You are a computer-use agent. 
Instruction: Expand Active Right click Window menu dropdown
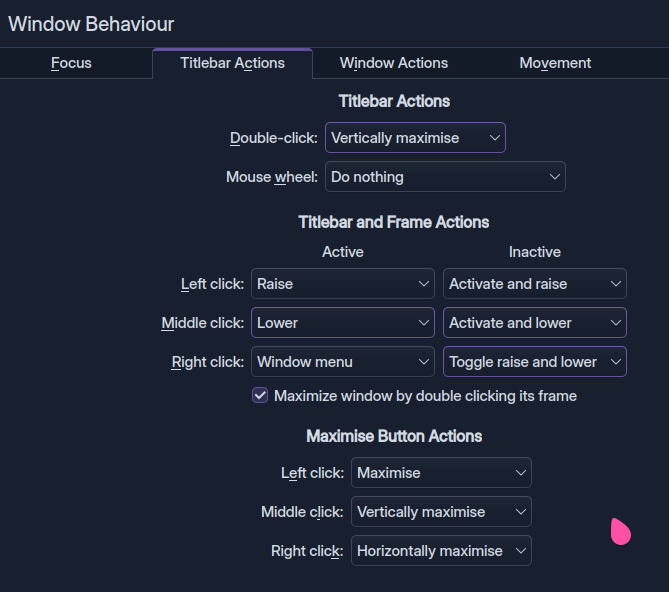click(x=342, y=362)
